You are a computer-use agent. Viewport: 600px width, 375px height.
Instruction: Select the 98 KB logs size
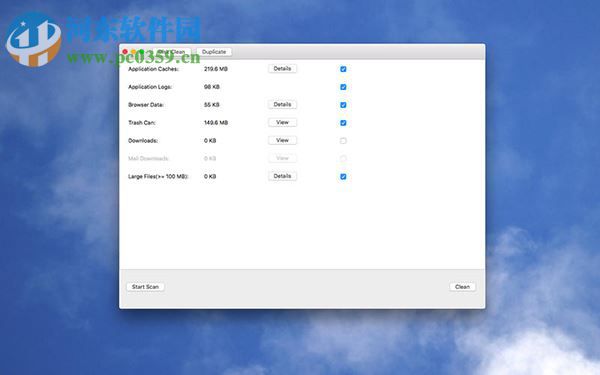click(x=212, y=87)
